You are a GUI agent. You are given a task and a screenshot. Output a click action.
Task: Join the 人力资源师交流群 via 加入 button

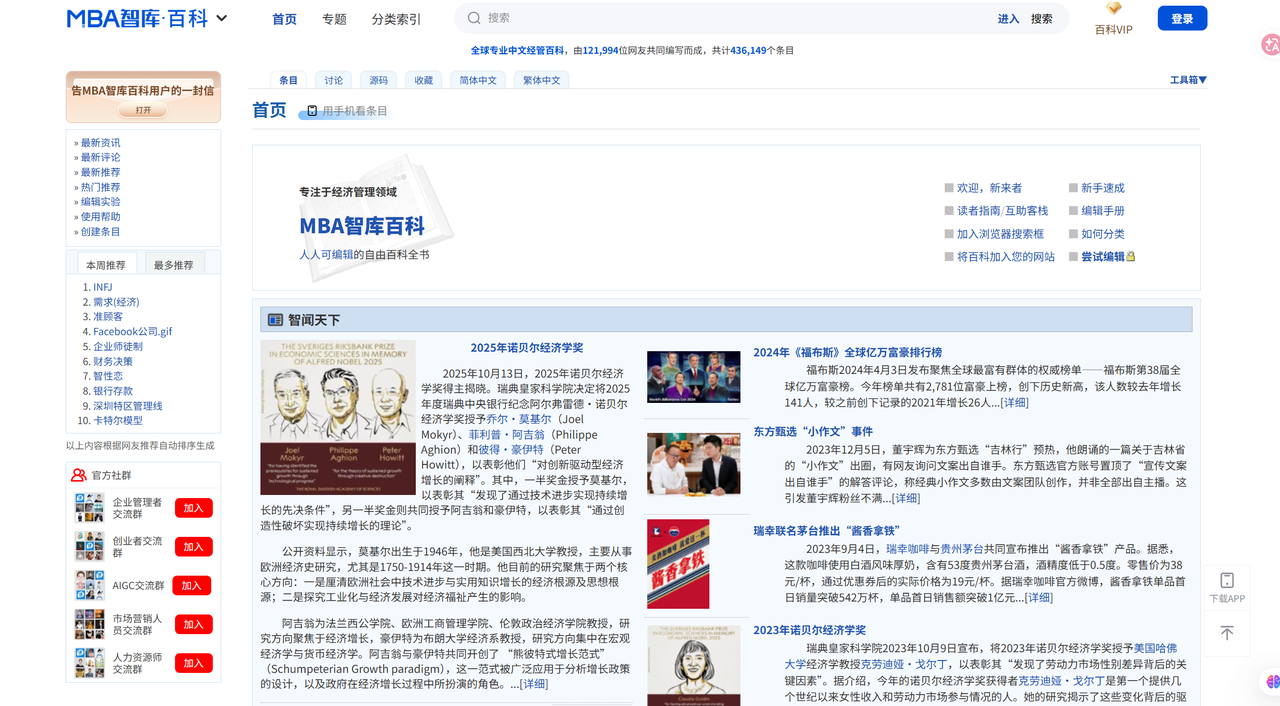click(193, 663)
